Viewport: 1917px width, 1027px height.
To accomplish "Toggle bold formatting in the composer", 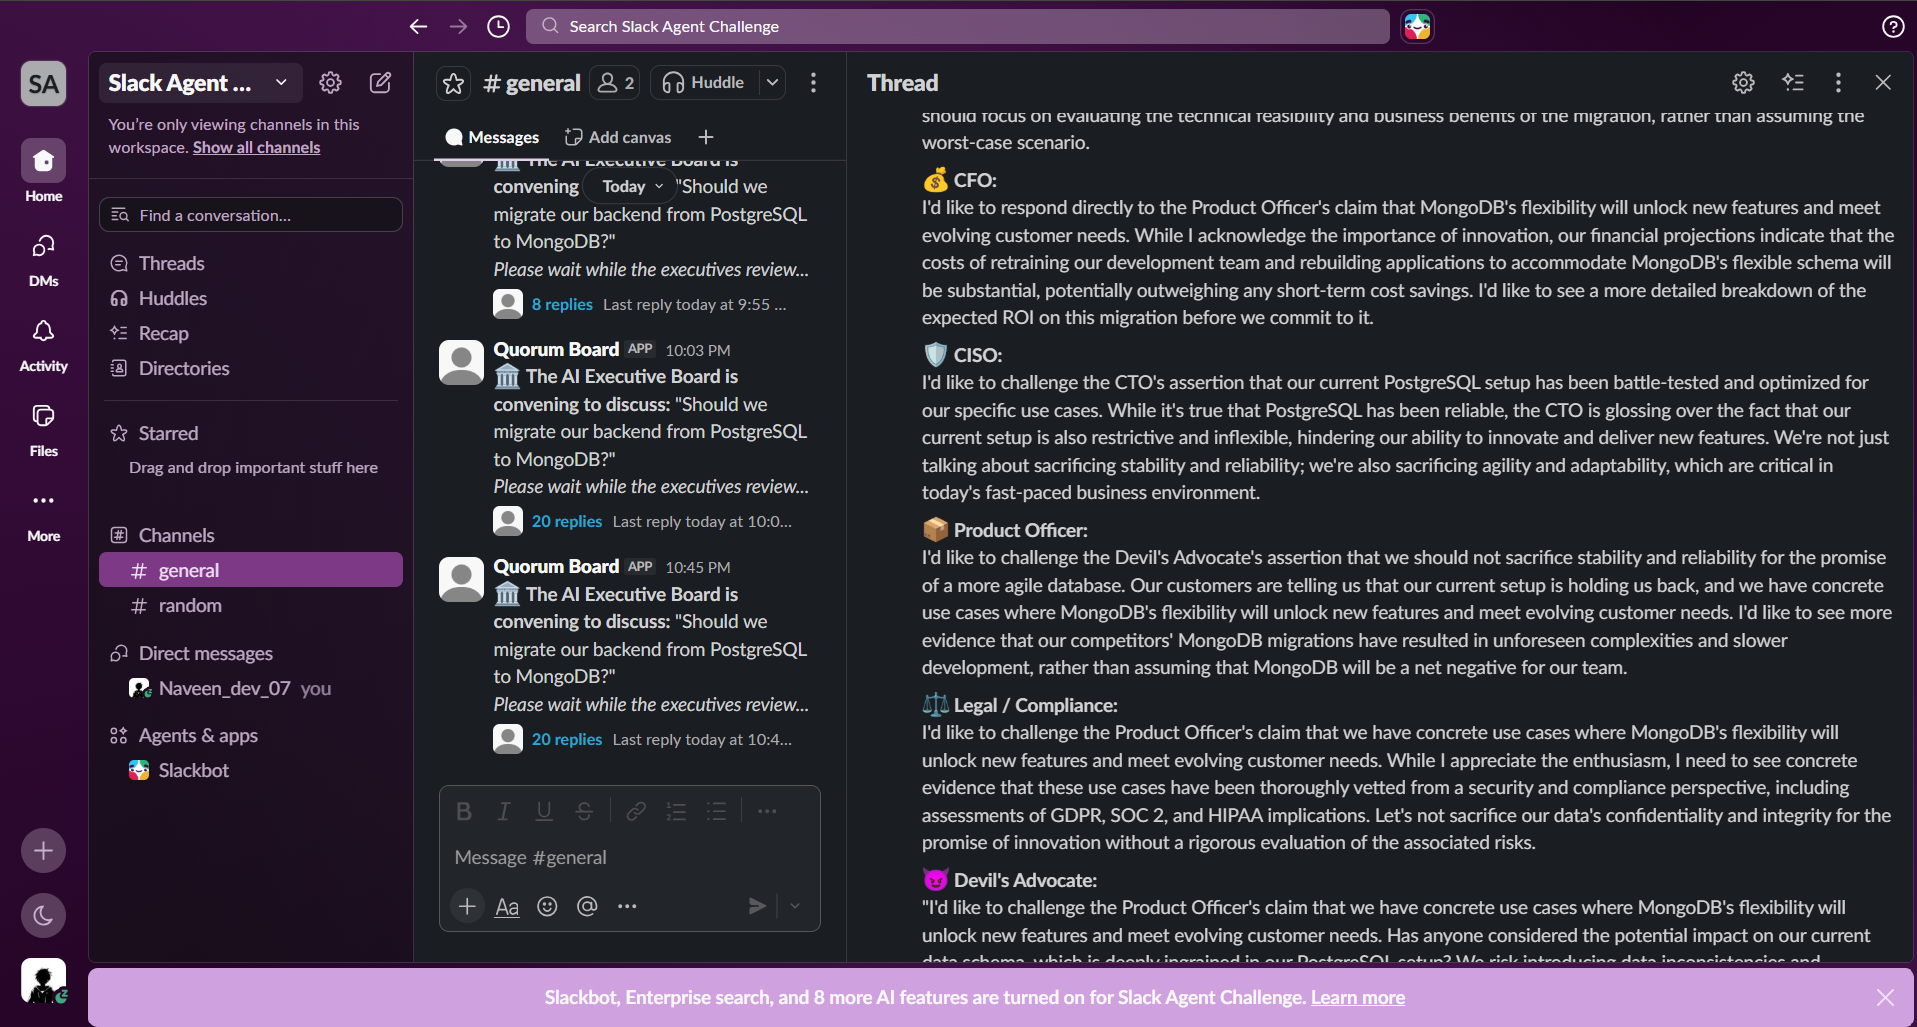I will (x=464, y=811).
